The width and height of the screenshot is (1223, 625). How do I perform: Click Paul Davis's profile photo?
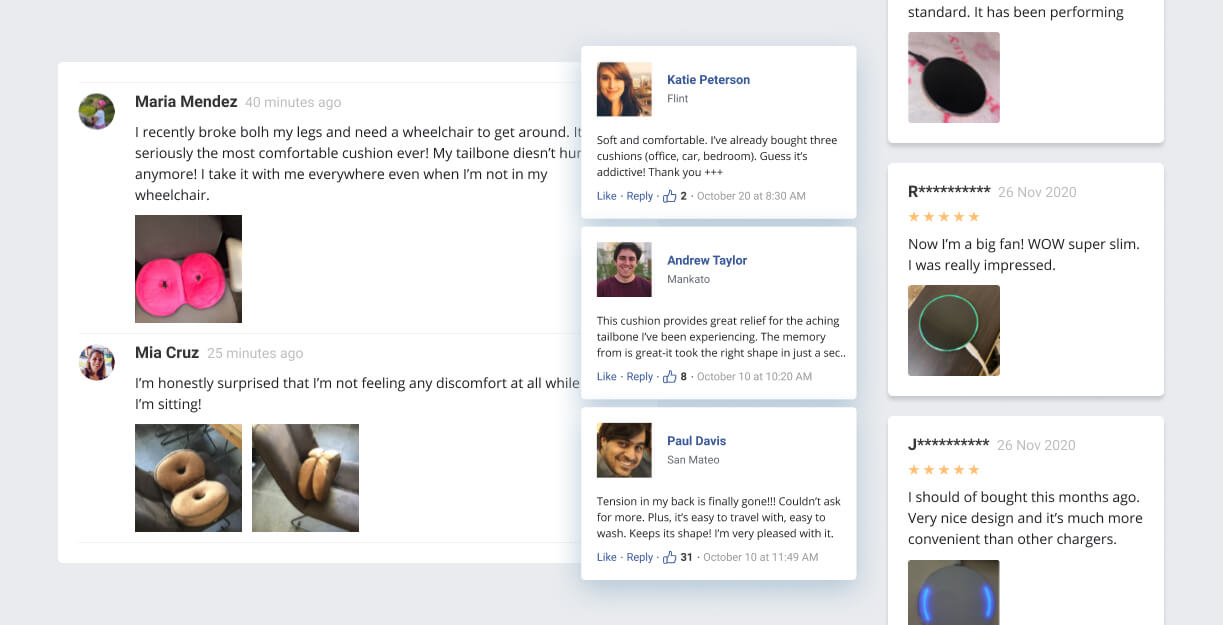(x=624, y=450)
